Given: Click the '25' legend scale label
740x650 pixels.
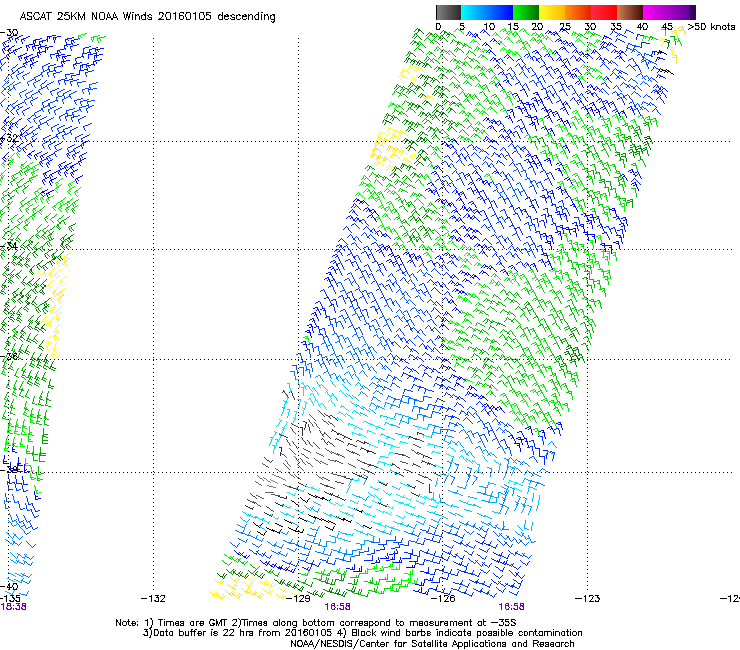Looking at the screenshot, I should [565, 27].
